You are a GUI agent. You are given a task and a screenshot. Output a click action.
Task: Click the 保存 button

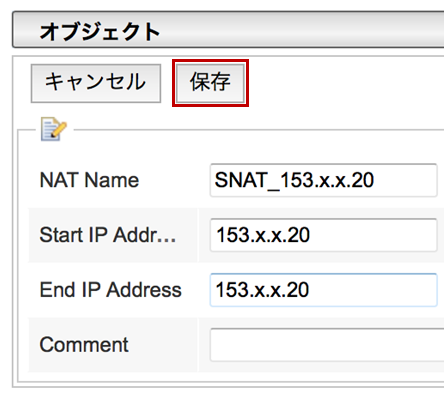(x=210, y=83)
